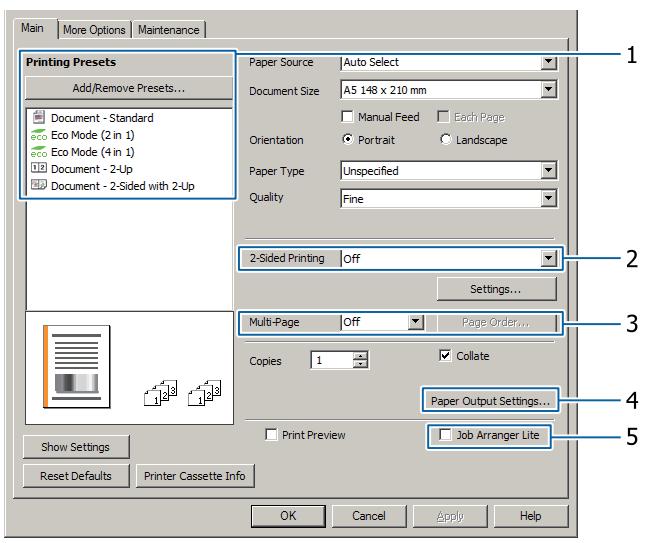Open the Document Size dropdown
This screenshot has width=645, height=543.
tap(548, 89)
